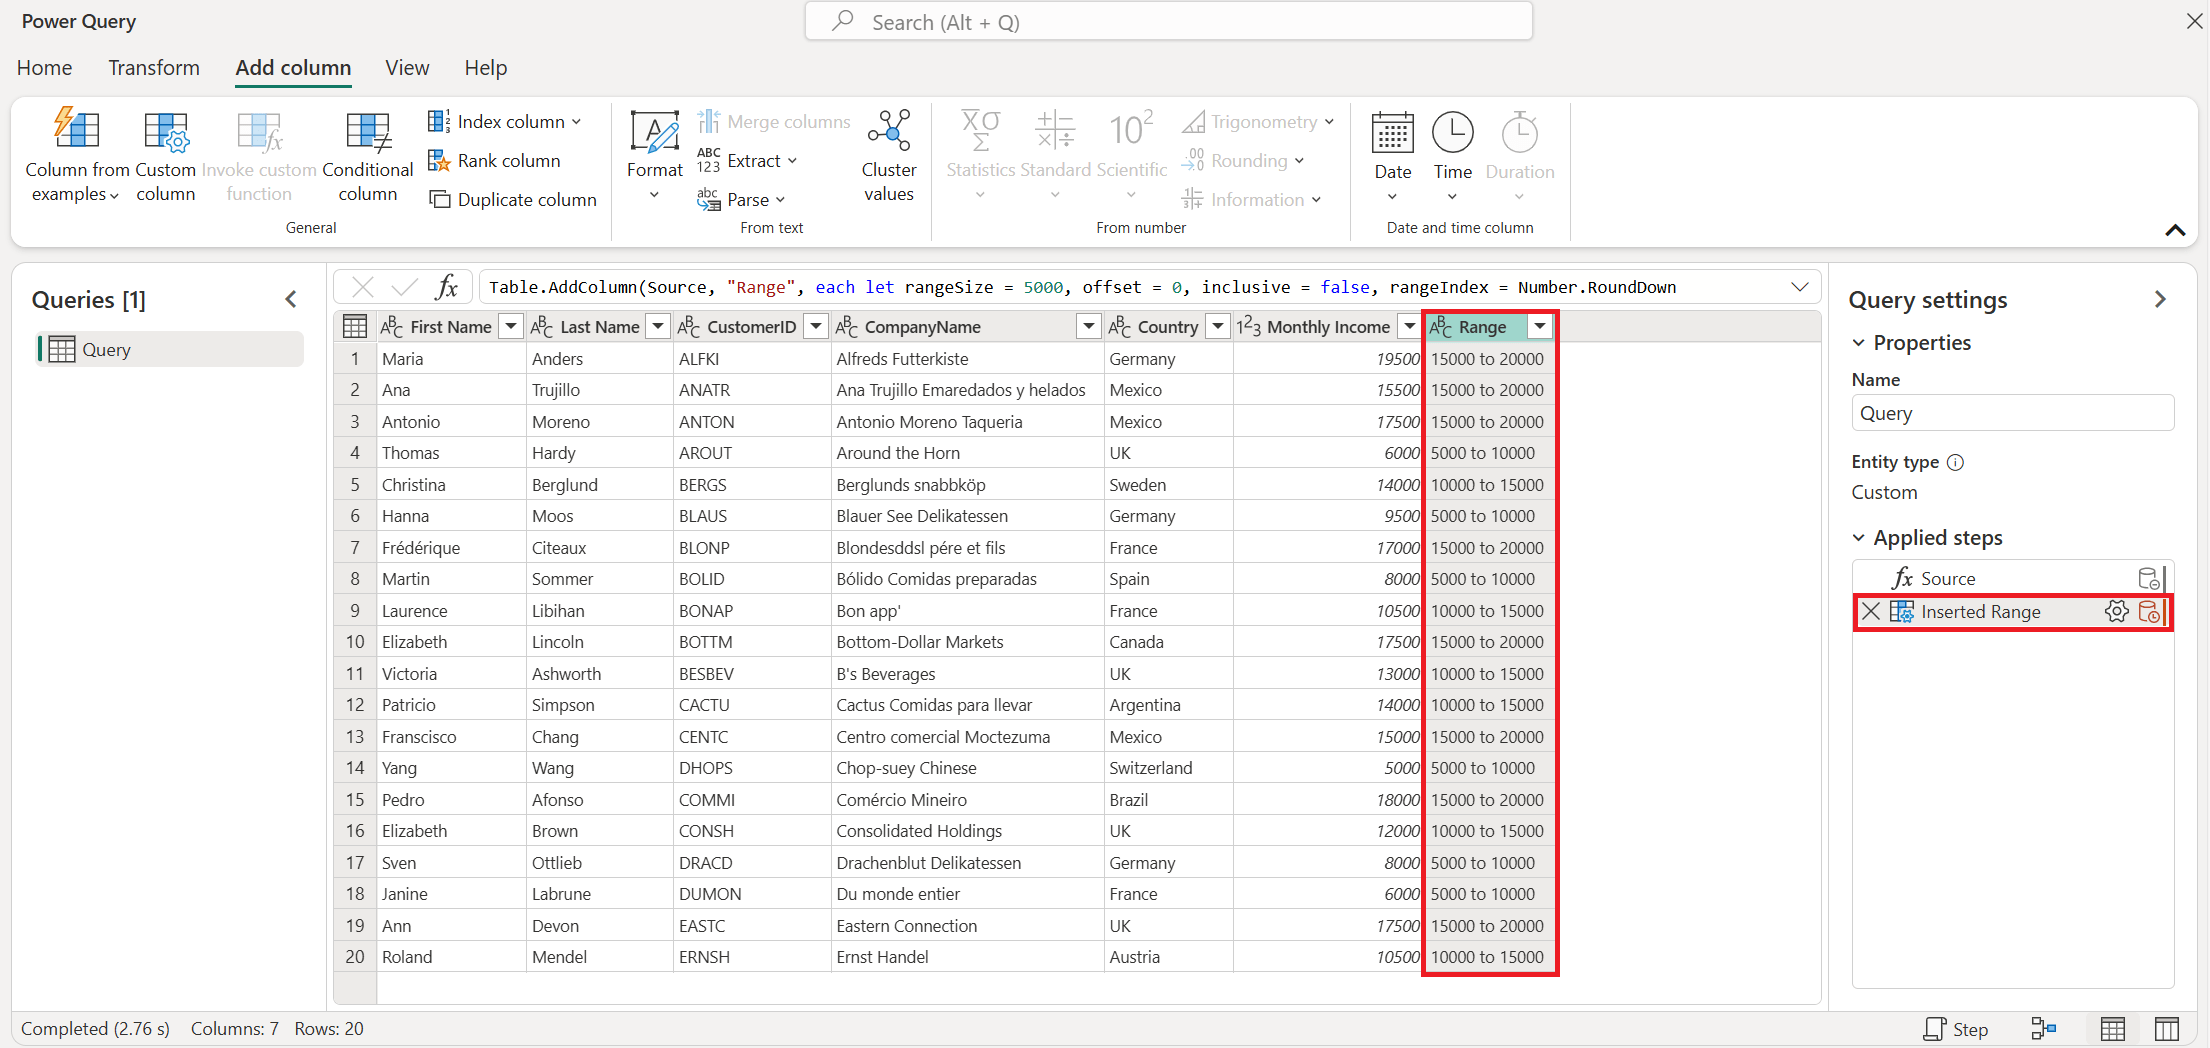Screen dimensions: 2210x1048
Task: Switch to diagram view in status bar
Action: tap(2043, 1029)
